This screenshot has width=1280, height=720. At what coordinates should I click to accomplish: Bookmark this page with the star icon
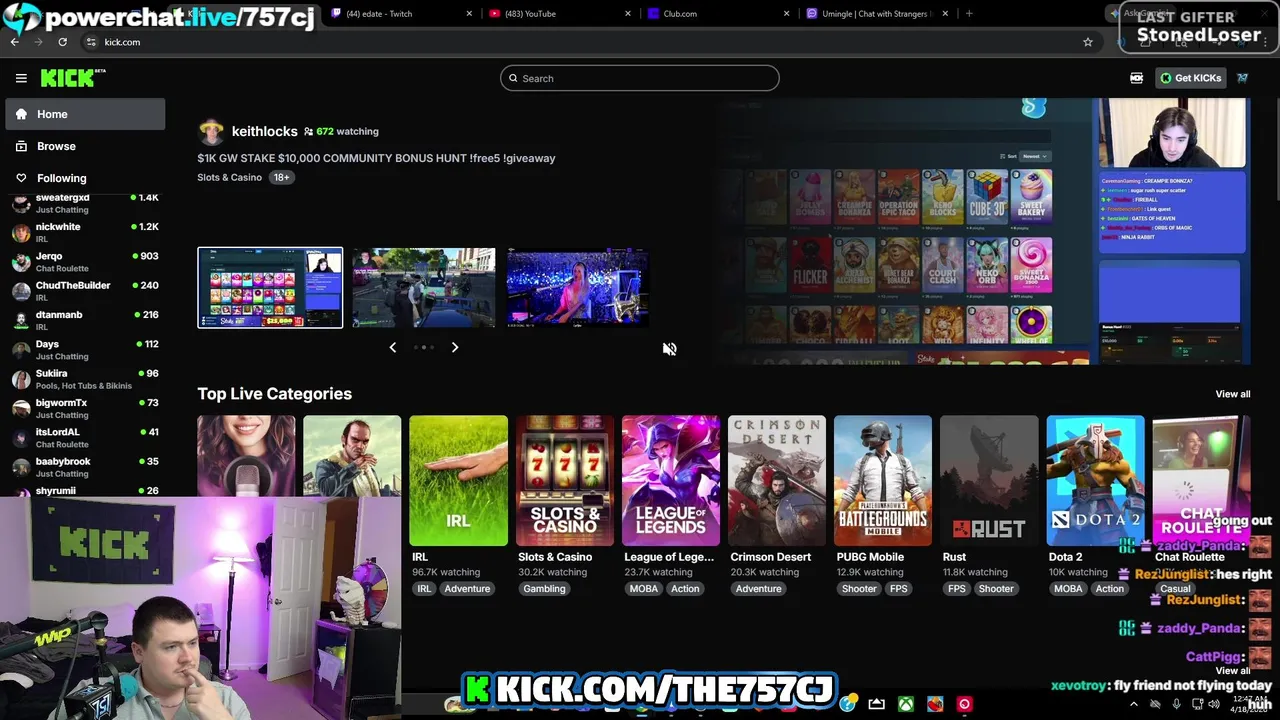click(1088, 42)
